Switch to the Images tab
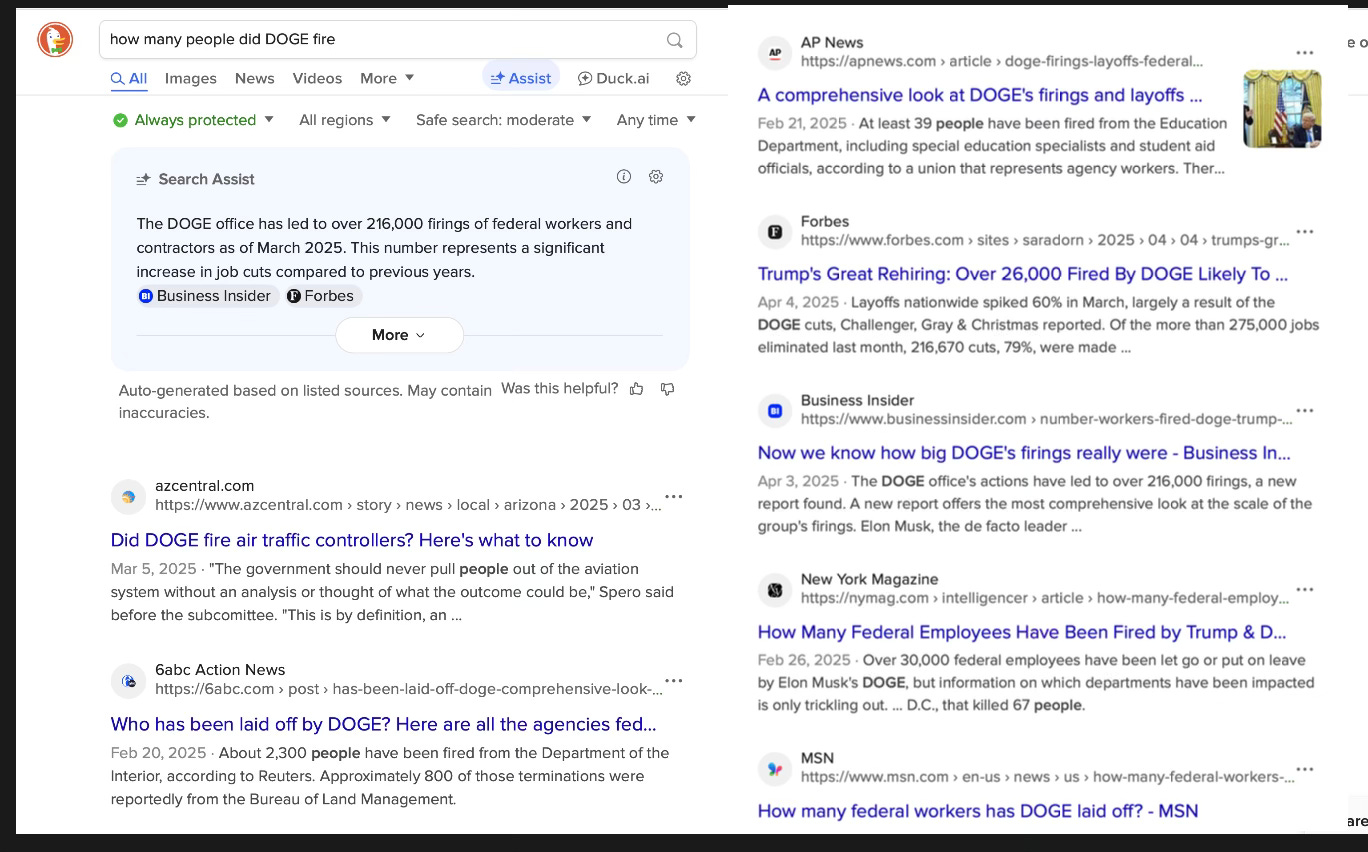Screen dimensions: 1368x852 point(190,78)
